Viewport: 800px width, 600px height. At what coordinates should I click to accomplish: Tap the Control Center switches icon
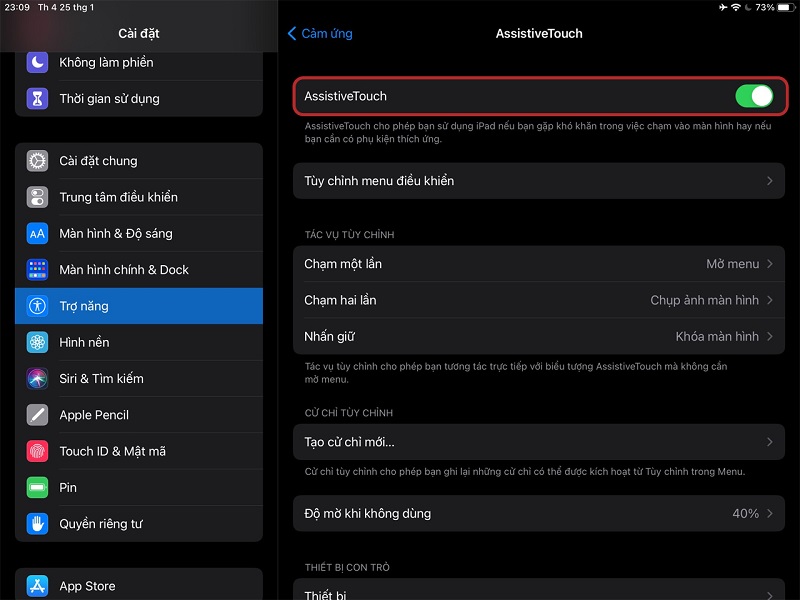click(37, 197)
